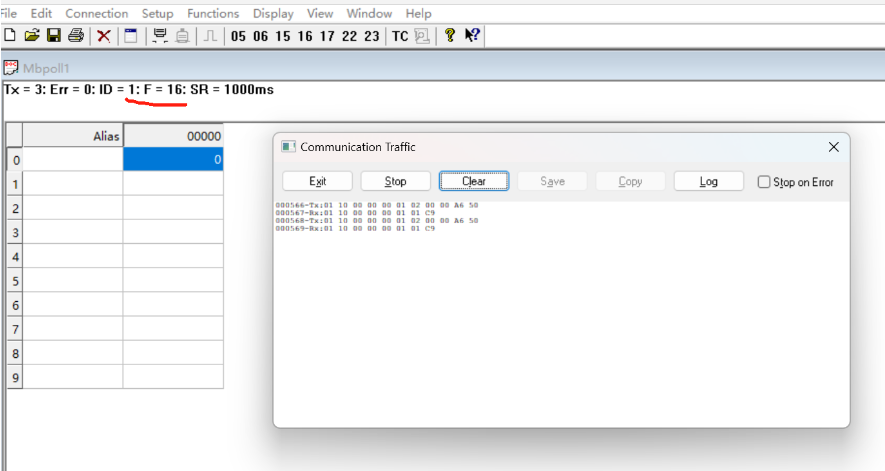885x471 pixels.
Task: Click traffic line starting with 000566-Tx
Action: coord(377,205)
